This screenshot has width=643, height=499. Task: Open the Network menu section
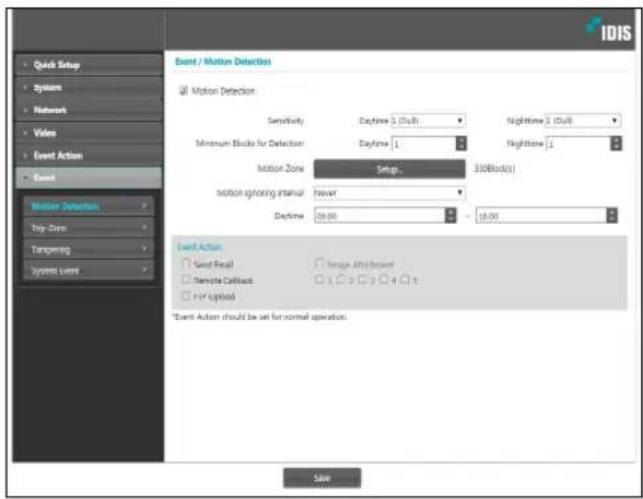click(89, 110)
